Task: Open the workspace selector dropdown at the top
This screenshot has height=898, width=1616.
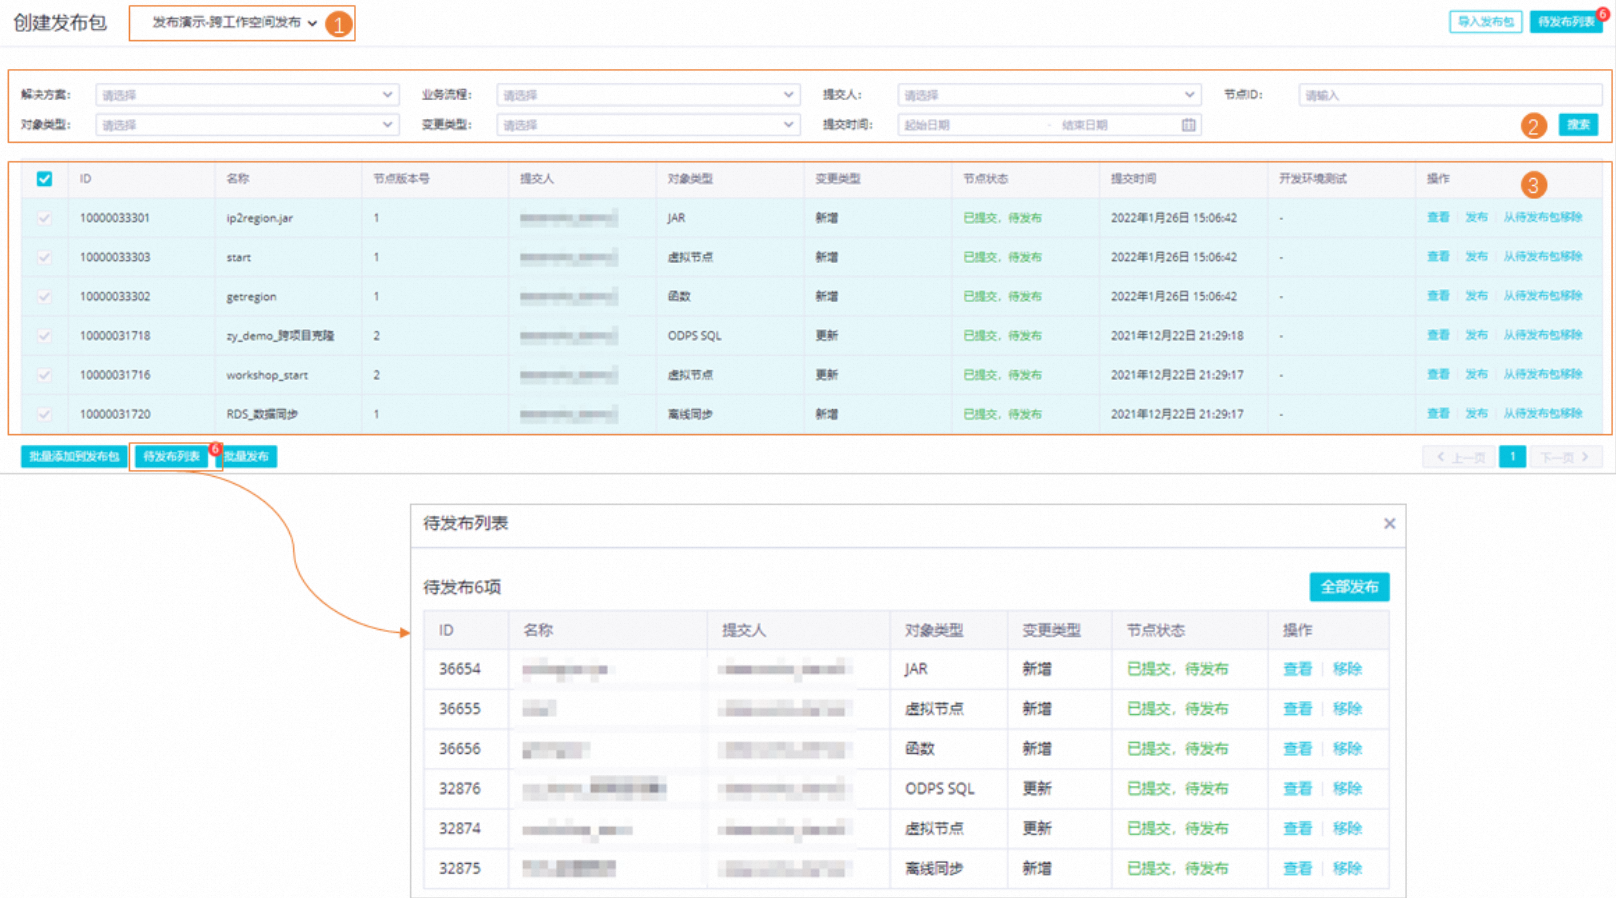Action: pyautogui.click(x=234, y=22)
